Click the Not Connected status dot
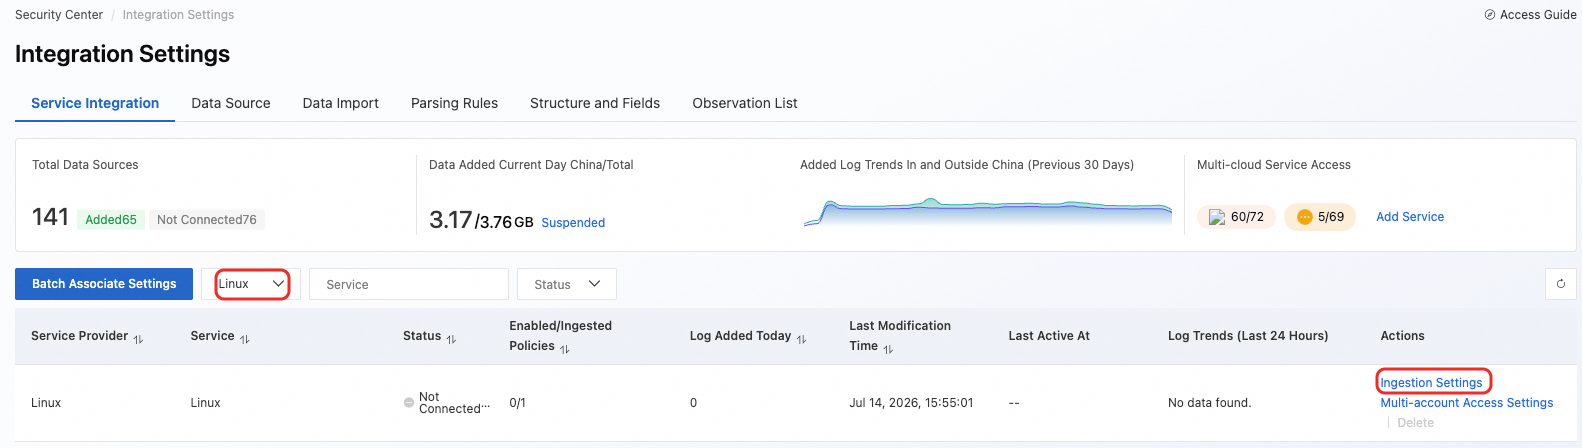The image size is (1582, 448). pyautogui.click(x=408, y=403)
